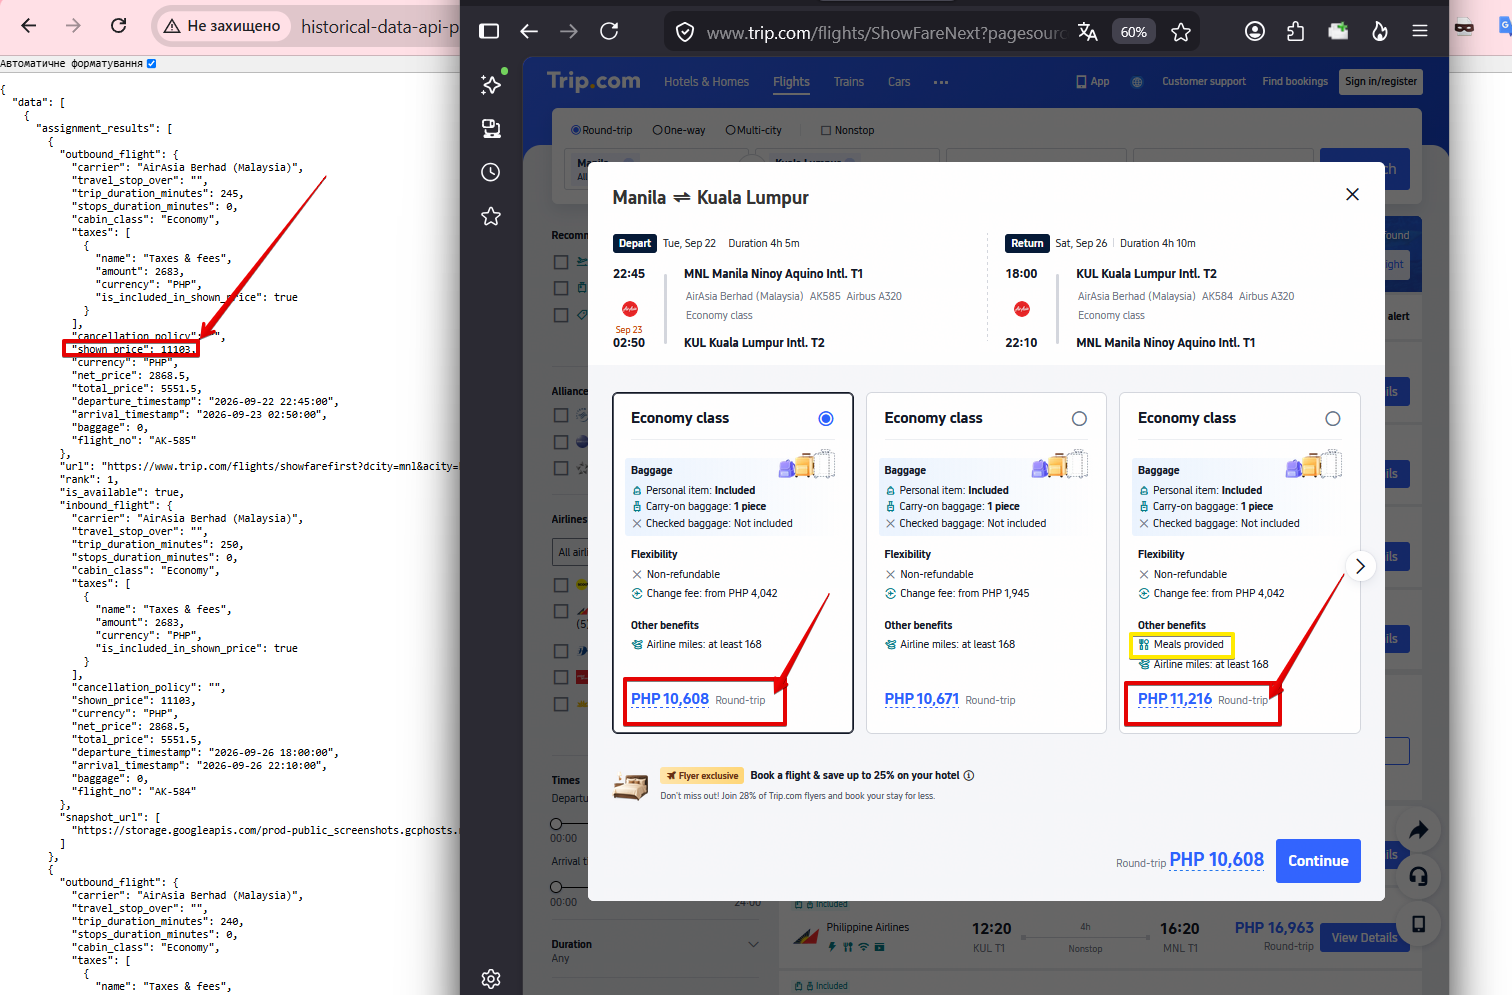Click the PHP 10,608 total price link beside Continue
This screenshot has width=1512, height=995.
tap(1217, 860)
